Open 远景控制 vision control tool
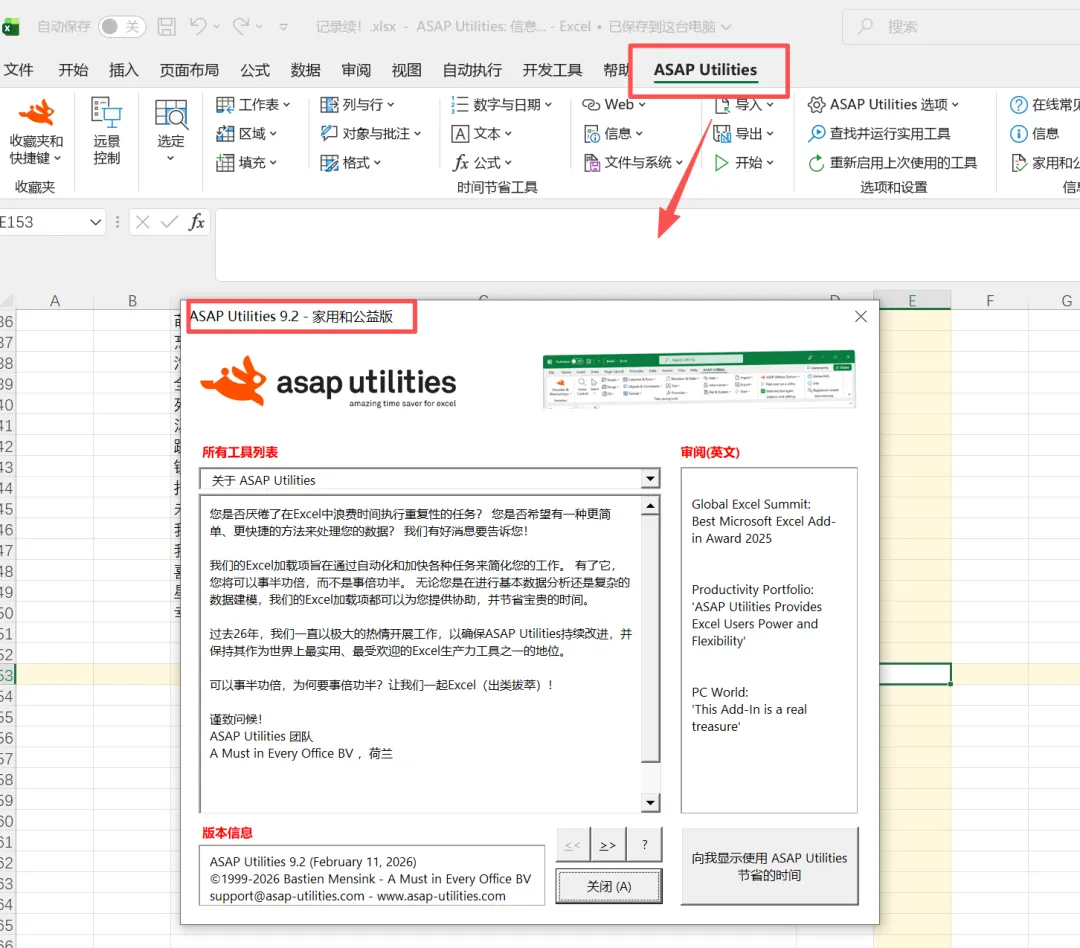This screenshot has width=1080, height=948. [x=106, y=131]
